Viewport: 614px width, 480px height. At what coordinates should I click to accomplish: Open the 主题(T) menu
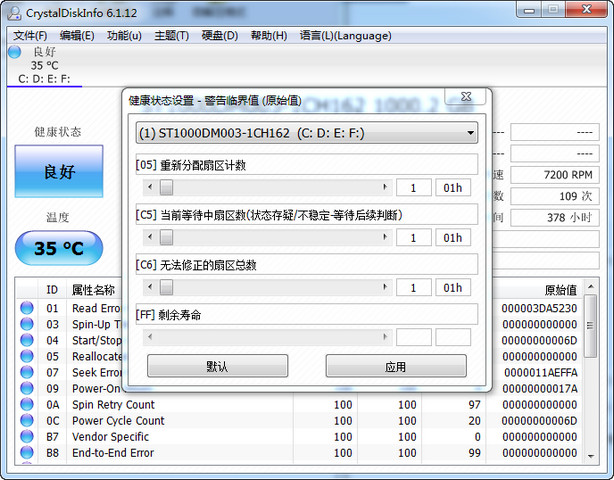[x=172, y=36]
